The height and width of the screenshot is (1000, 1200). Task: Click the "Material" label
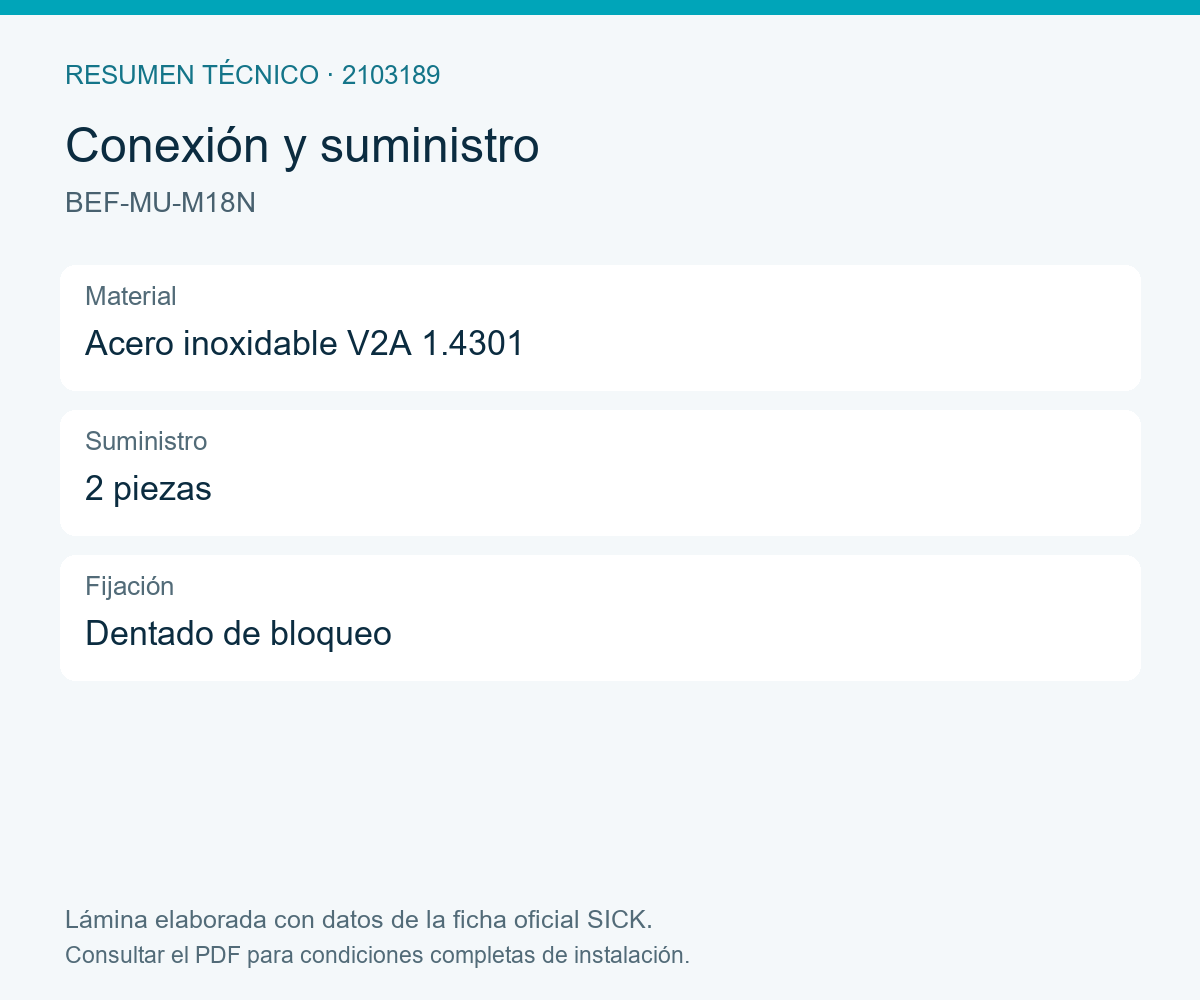[131, 296]
